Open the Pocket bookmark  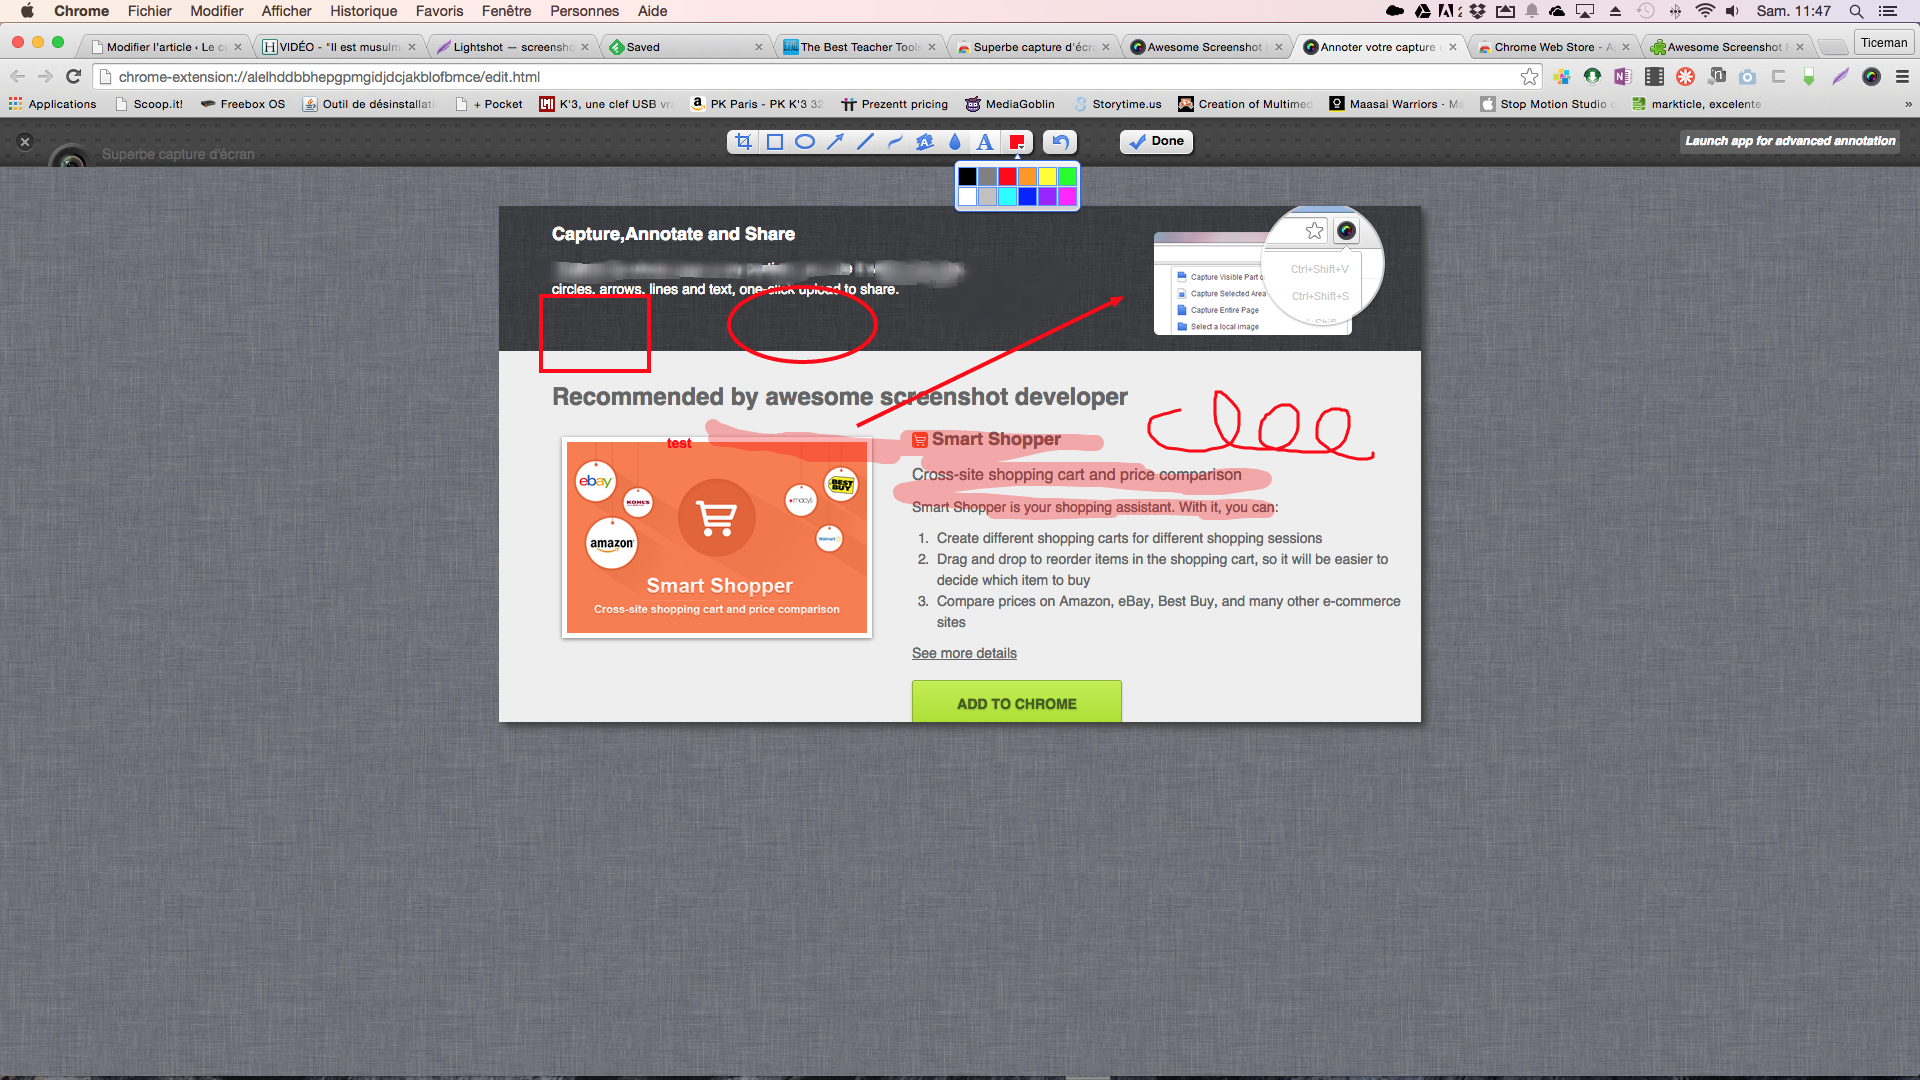click(x=490, y=104)
